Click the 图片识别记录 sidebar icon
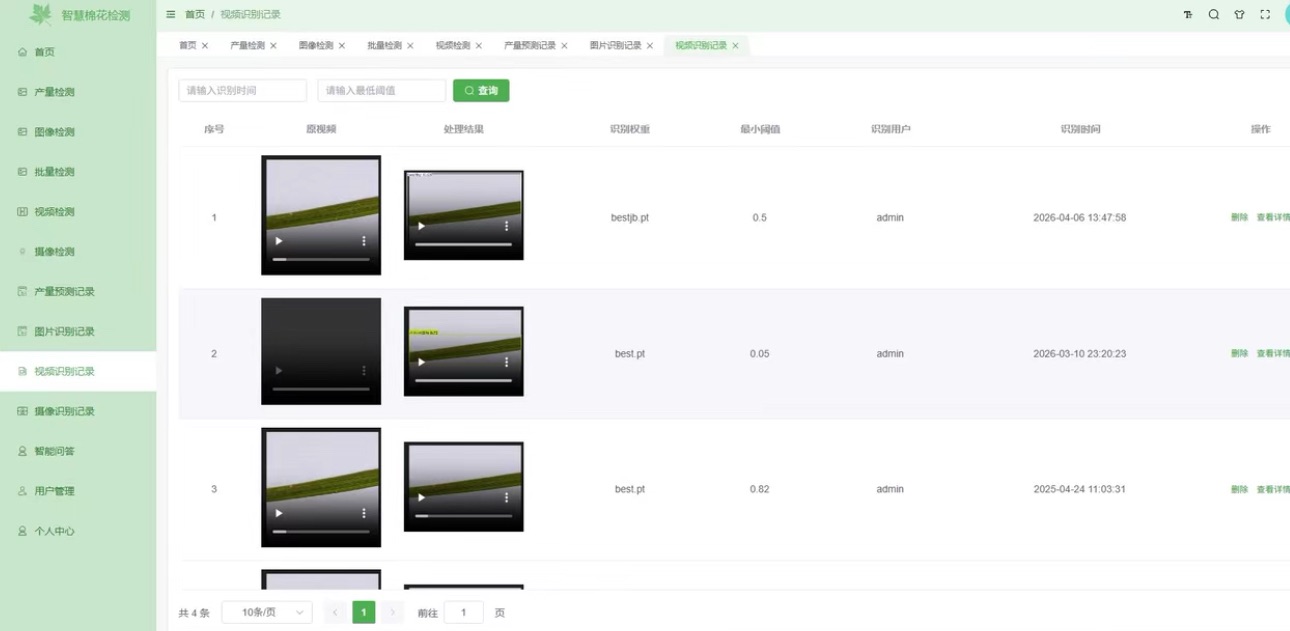Image resolution: width=1290 pixels, height=631 pixels. point(22,332)
